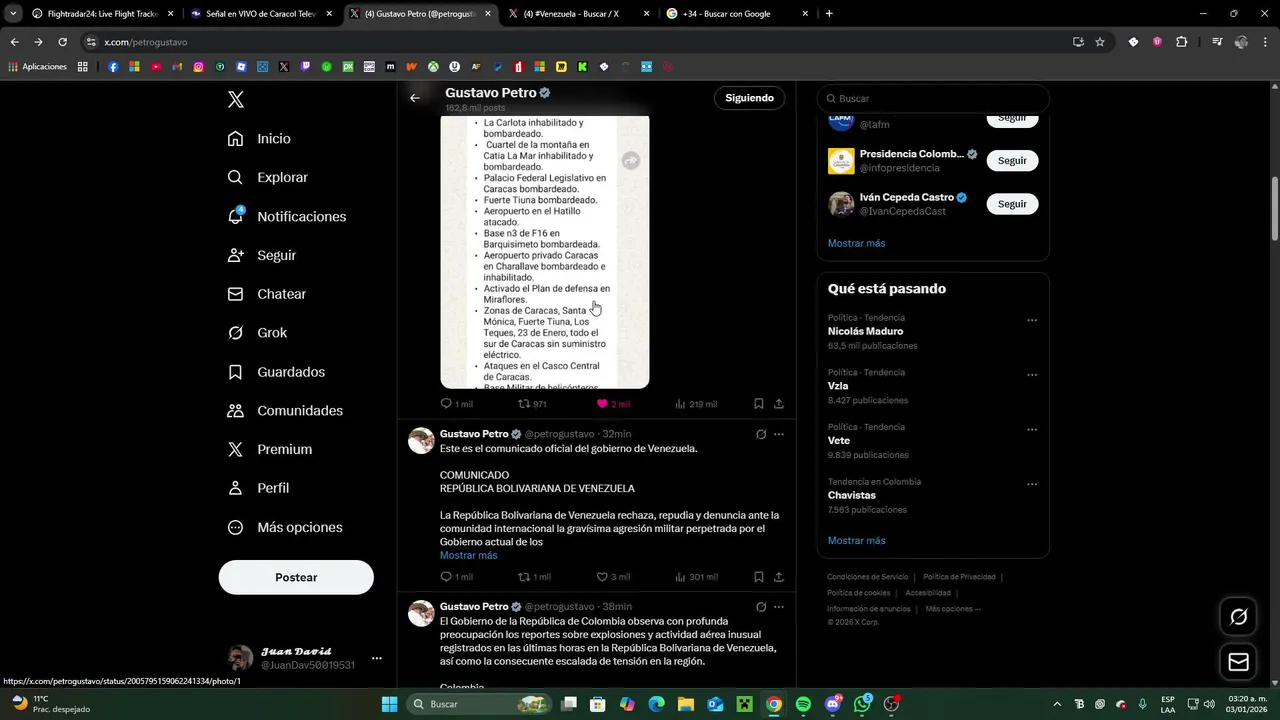Click Mostrar más under Qué está pasando
The image size is (1280, 720).
tap(856, 540)
